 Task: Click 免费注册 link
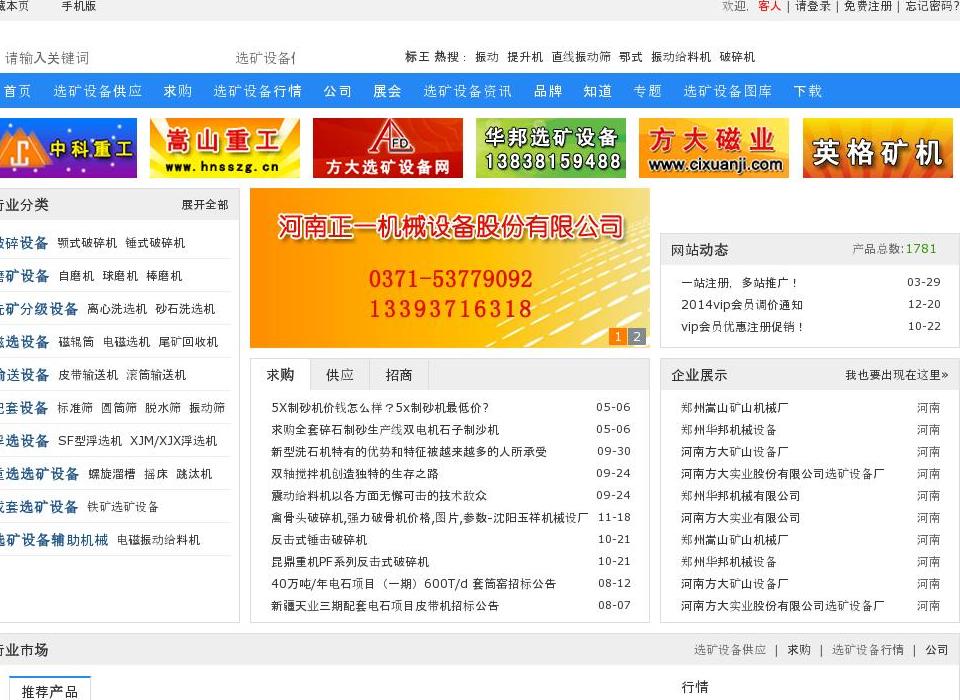tap(868, 6)
